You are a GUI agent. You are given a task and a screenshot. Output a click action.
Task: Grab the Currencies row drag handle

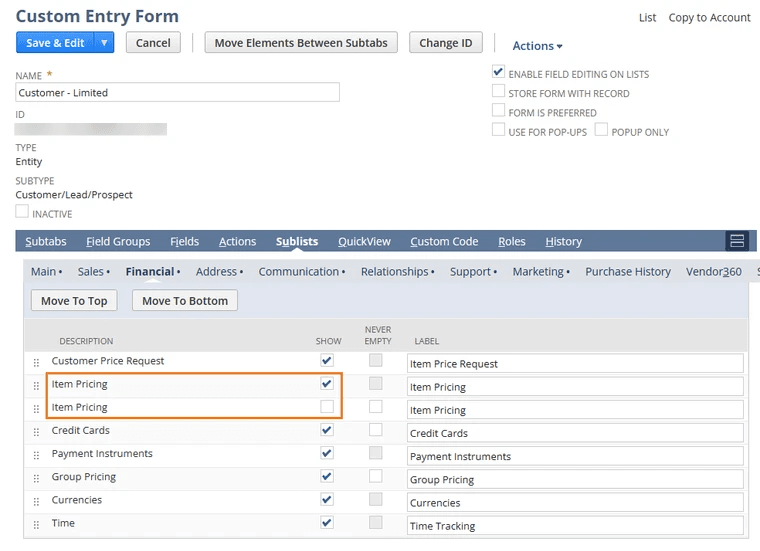tap(36, 502)
